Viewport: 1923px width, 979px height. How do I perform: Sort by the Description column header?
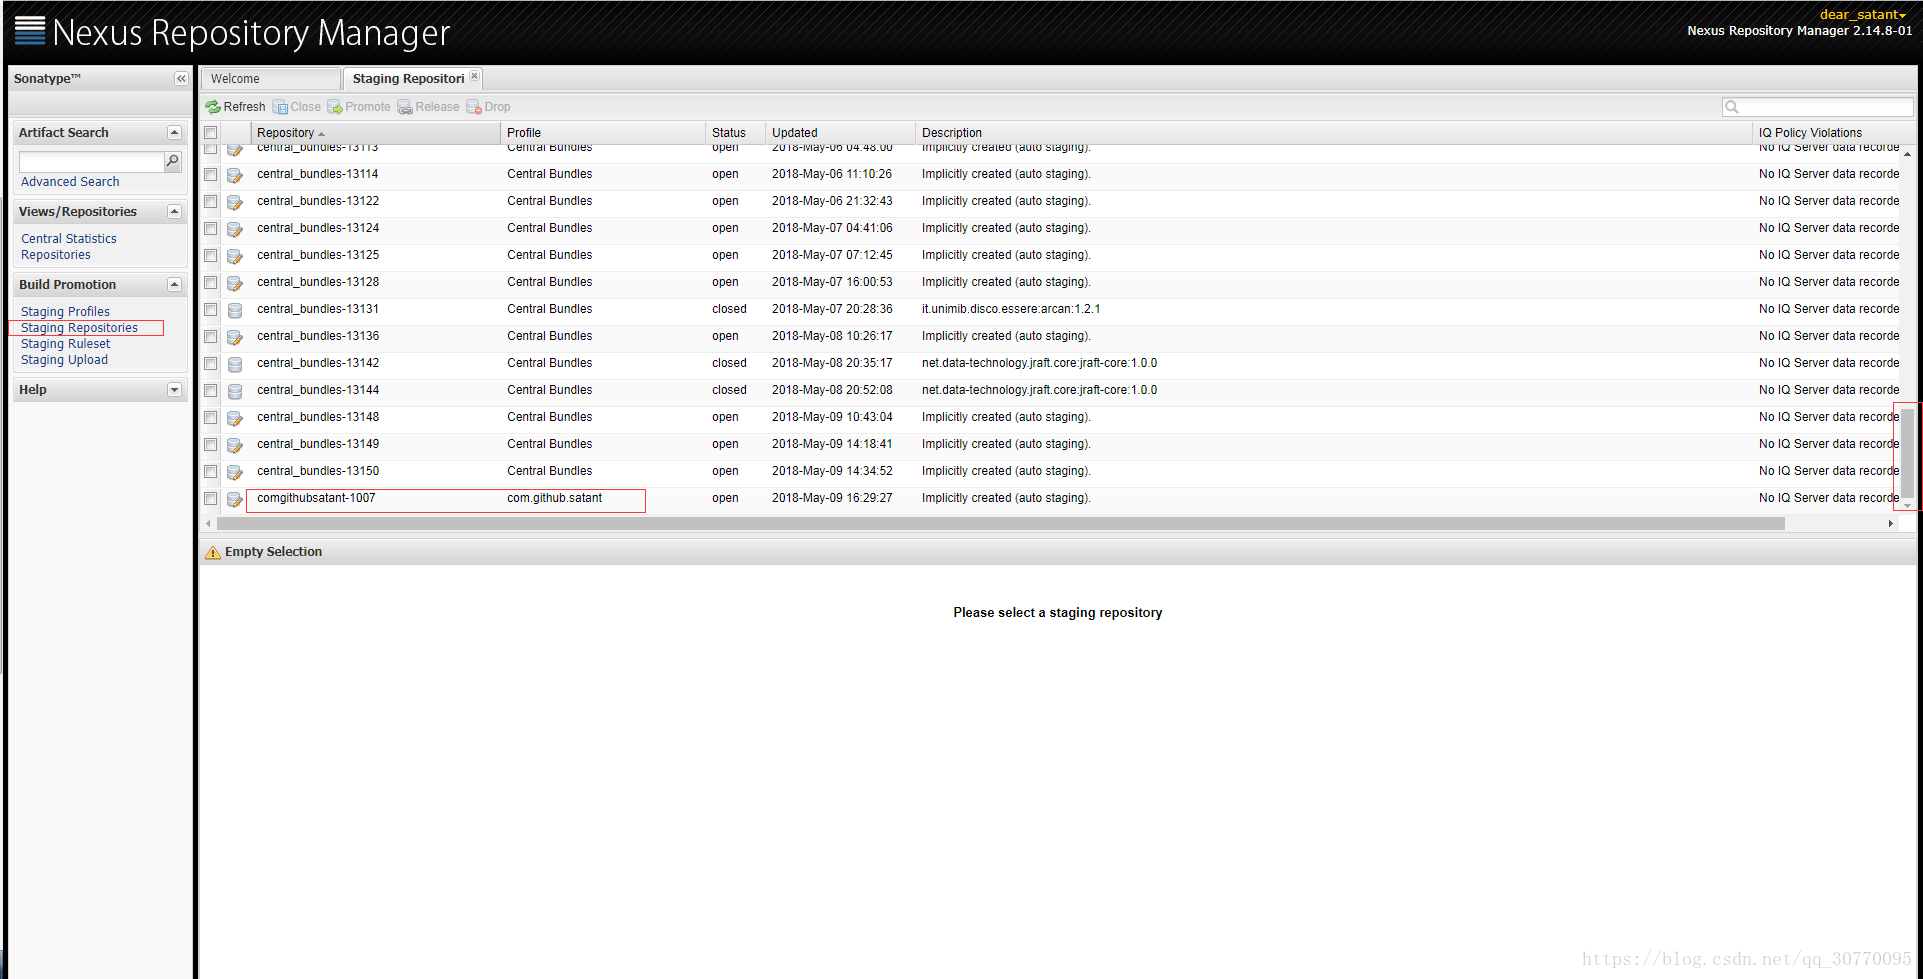point(1334,133)
